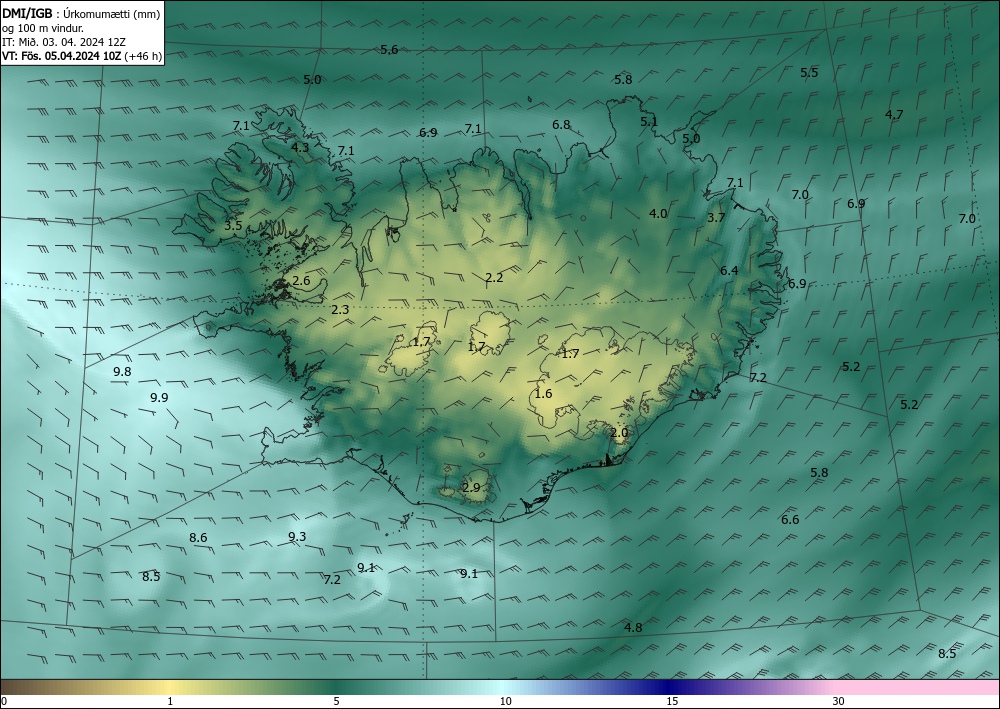Image resolution: width=1000 pixels, height=709 pixels.
Task: Click the 2.3 value label
Action: [x=341, y=310]
